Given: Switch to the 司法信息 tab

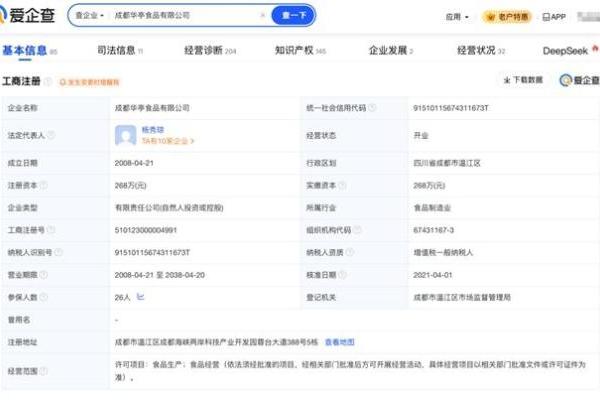Looking at the screenshot, I should click(x=120, y=51).
